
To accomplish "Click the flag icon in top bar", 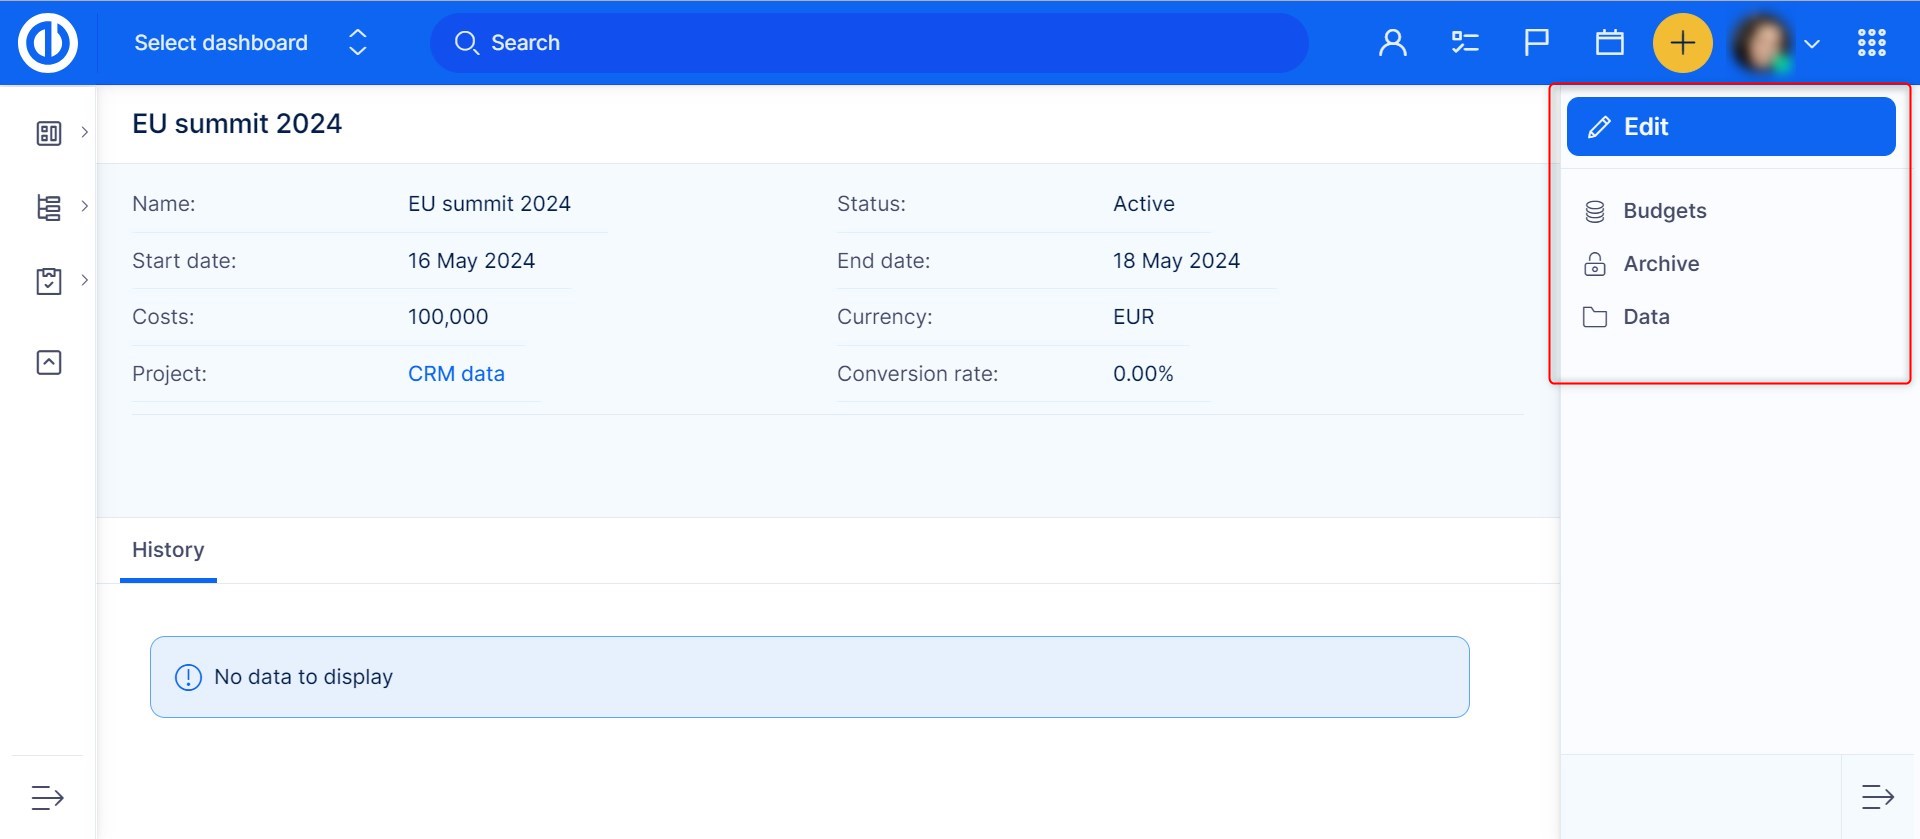I will click(1536, 43).
